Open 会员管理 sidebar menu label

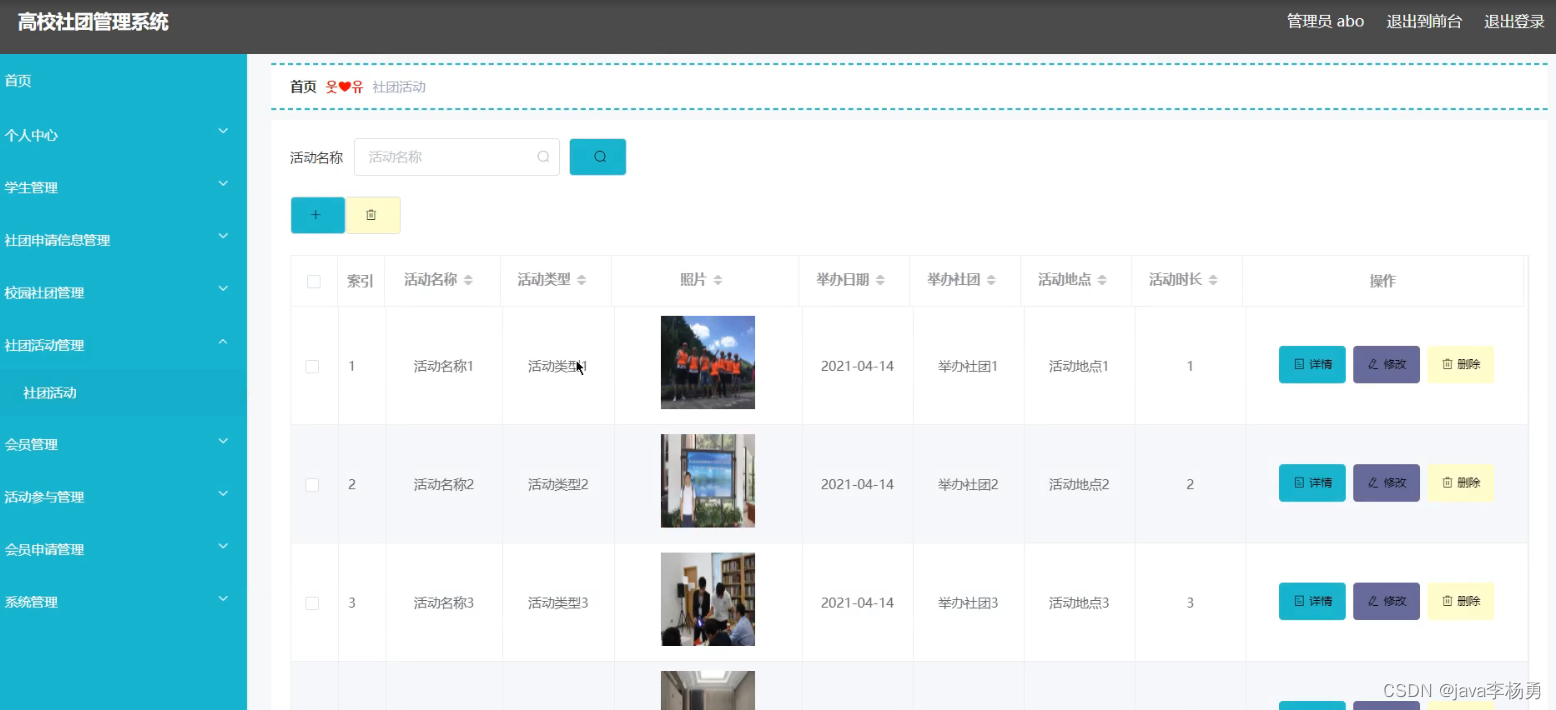pos(31,445)
